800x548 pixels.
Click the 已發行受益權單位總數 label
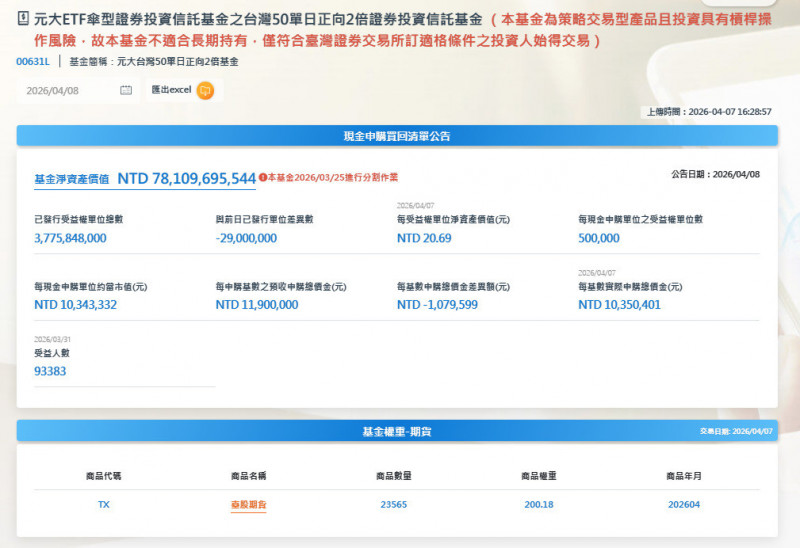pos(79,219)
